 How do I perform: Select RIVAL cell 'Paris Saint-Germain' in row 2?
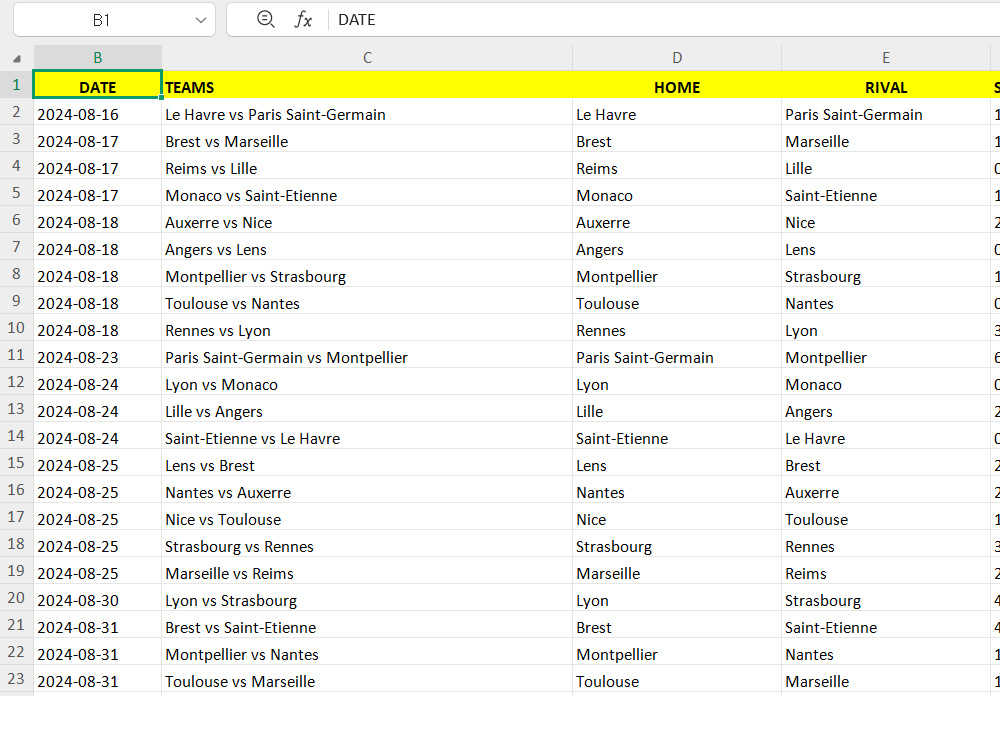[886, 114]
